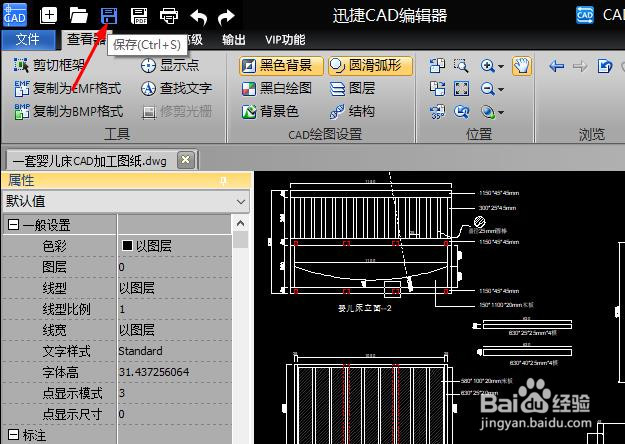Print the drawing using printer icon

(169, 16)
